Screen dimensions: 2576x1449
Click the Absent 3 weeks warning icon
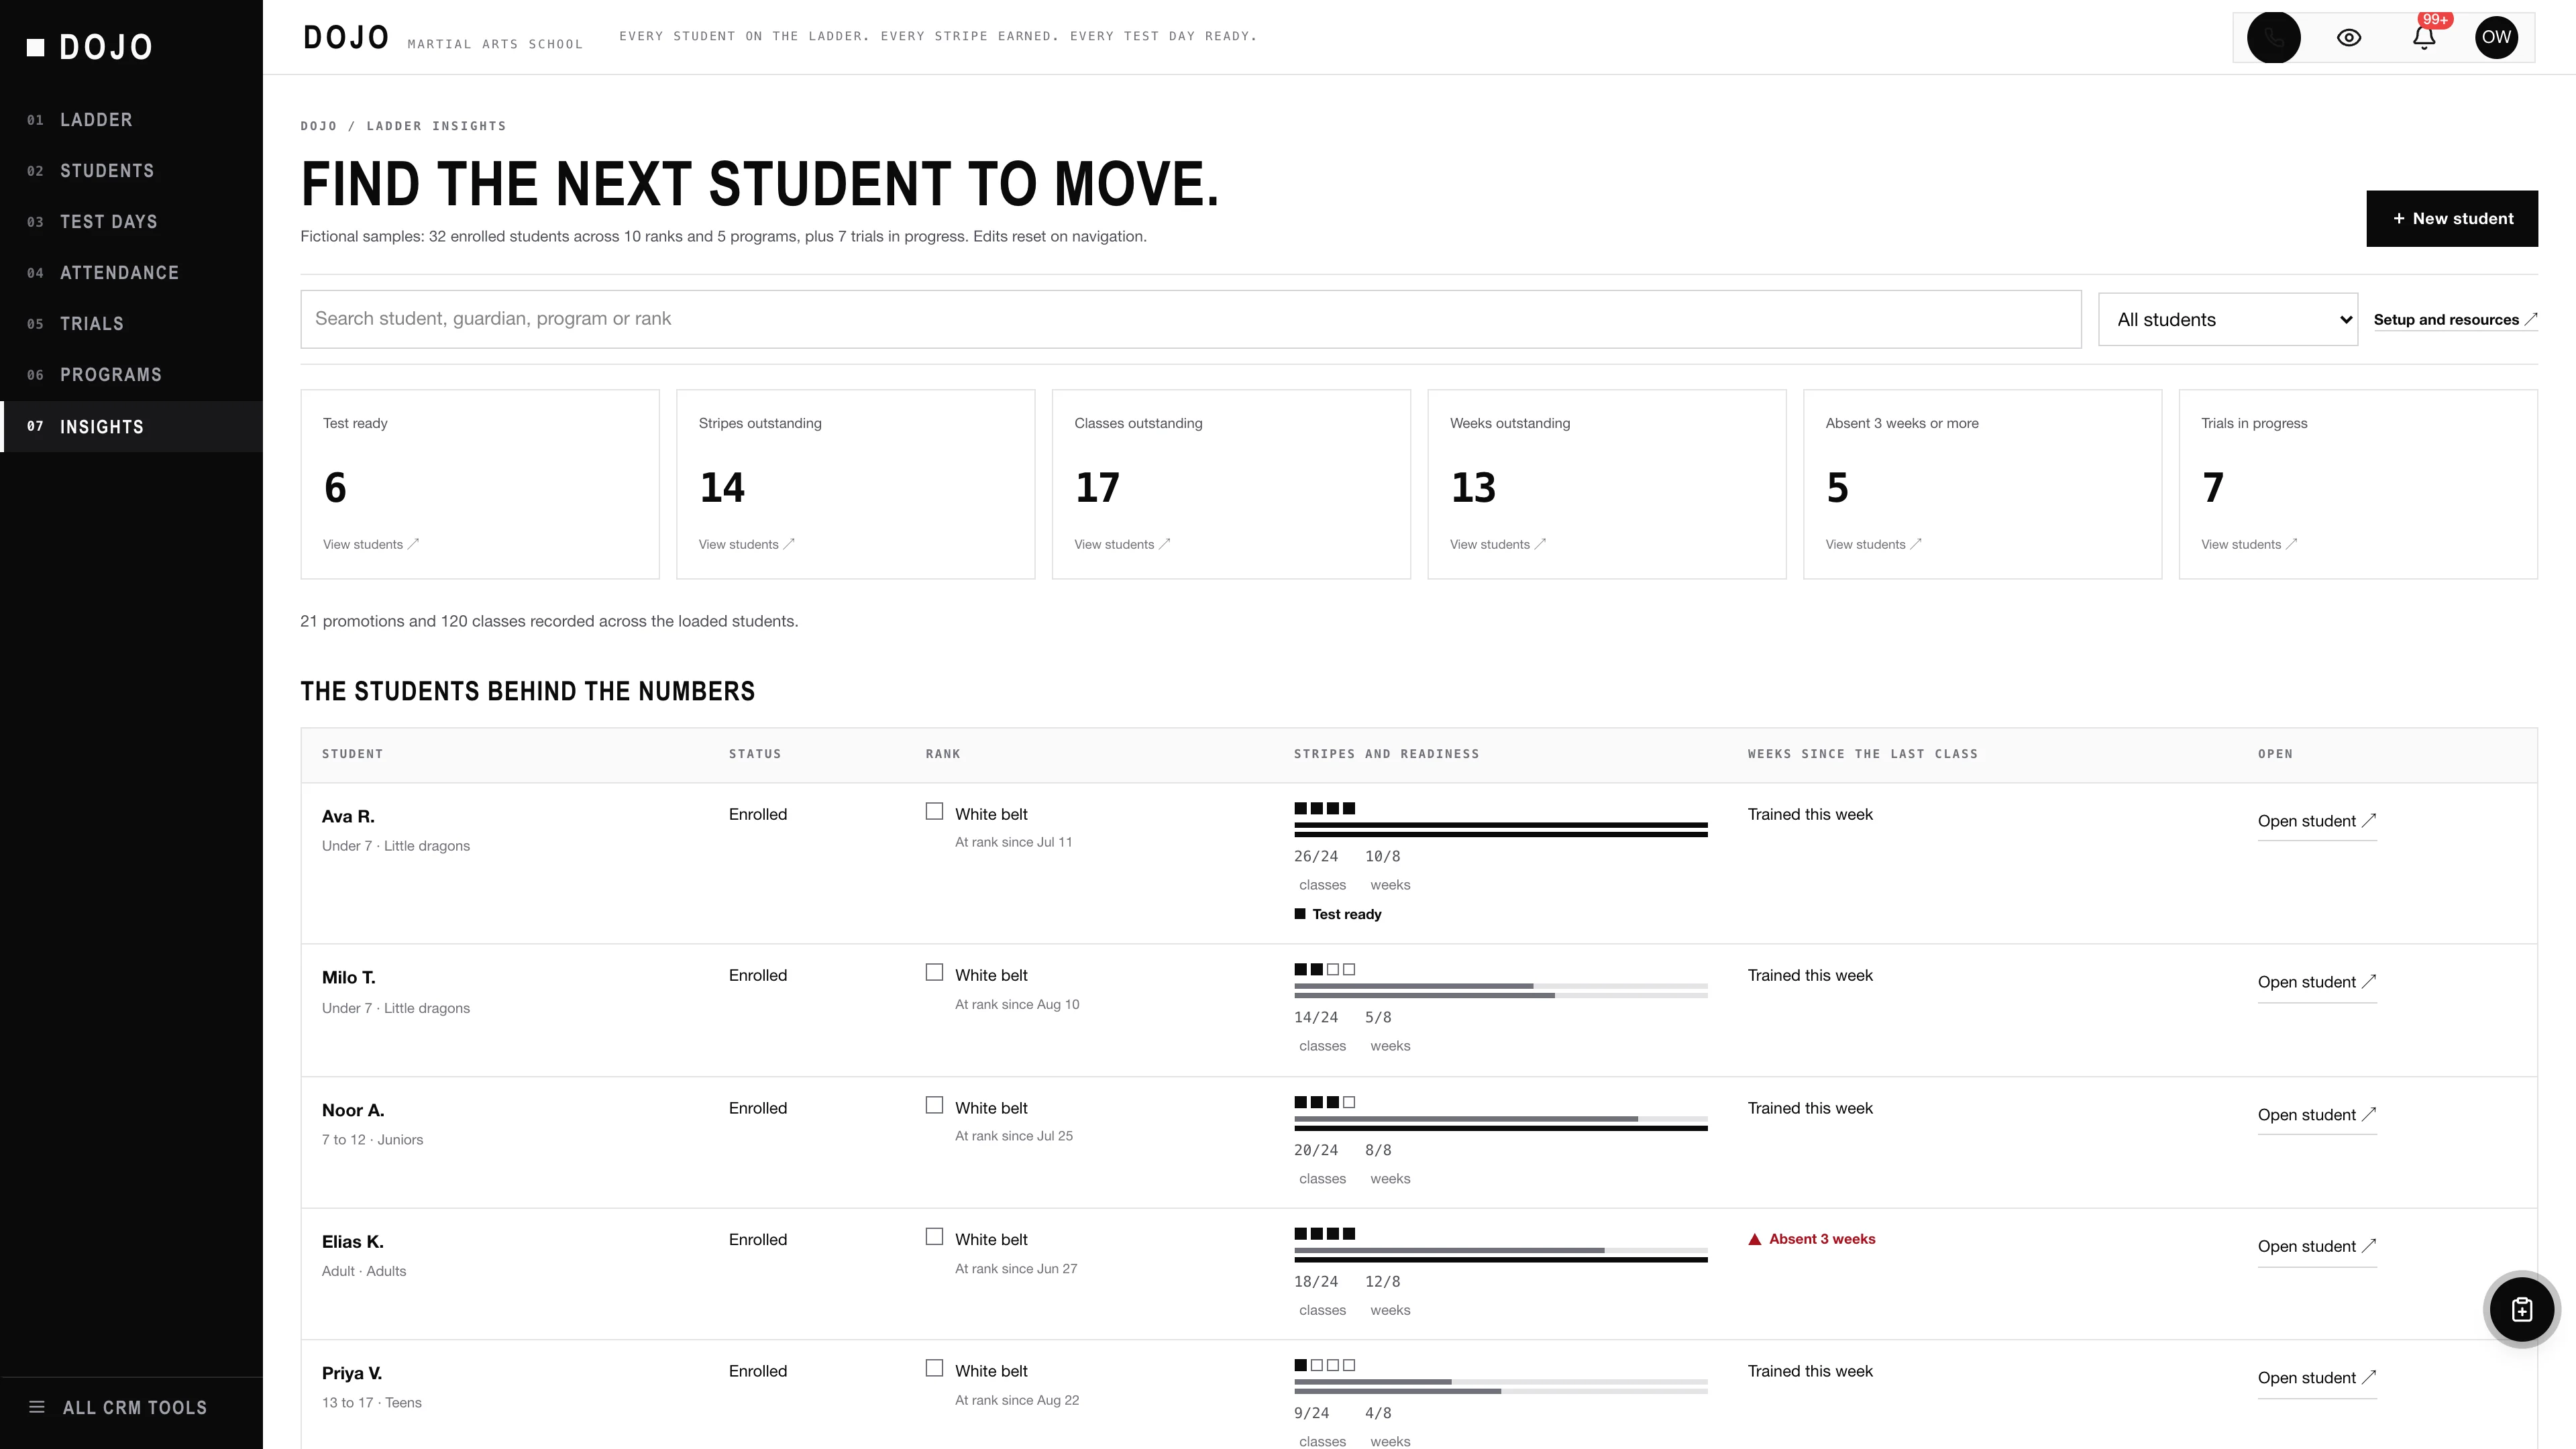(x=1754, y=1239)
